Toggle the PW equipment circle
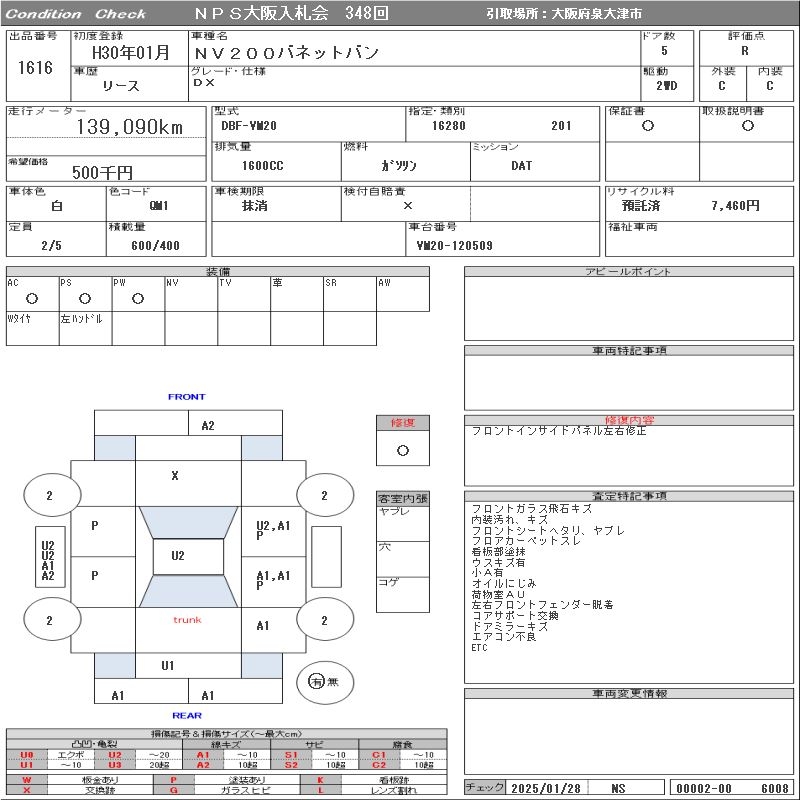Screen dimensions: 800x800 pos(138,298)
